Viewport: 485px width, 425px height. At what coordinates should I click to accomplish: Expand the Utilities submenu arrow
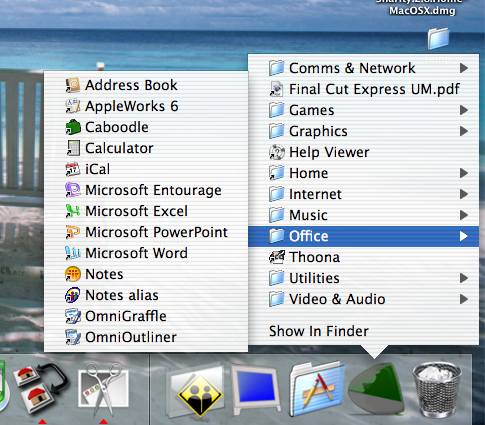[x=464, y=278]
